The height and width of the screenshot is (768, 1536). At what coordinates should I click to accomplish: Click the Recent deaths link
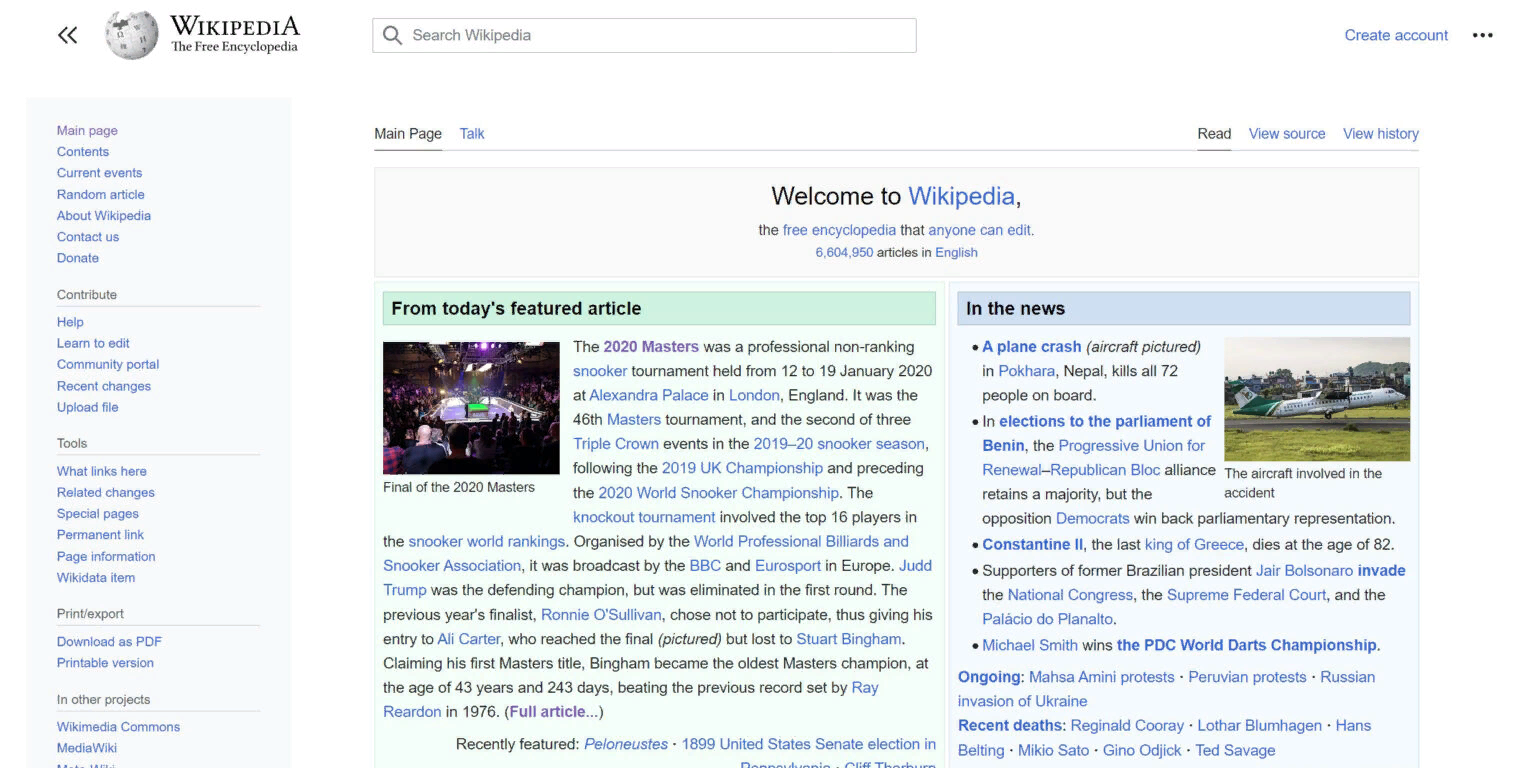1010,725
